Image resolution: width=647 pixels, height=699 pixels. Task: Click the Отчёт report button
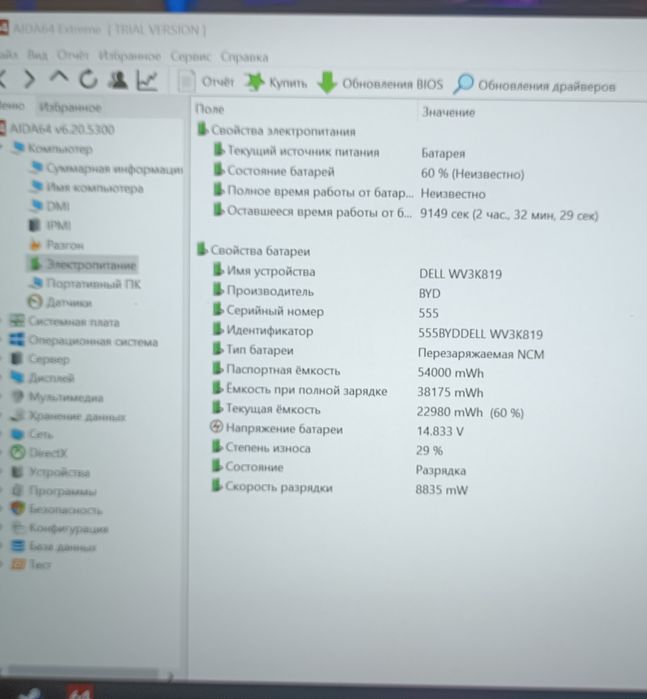(206, 82)
